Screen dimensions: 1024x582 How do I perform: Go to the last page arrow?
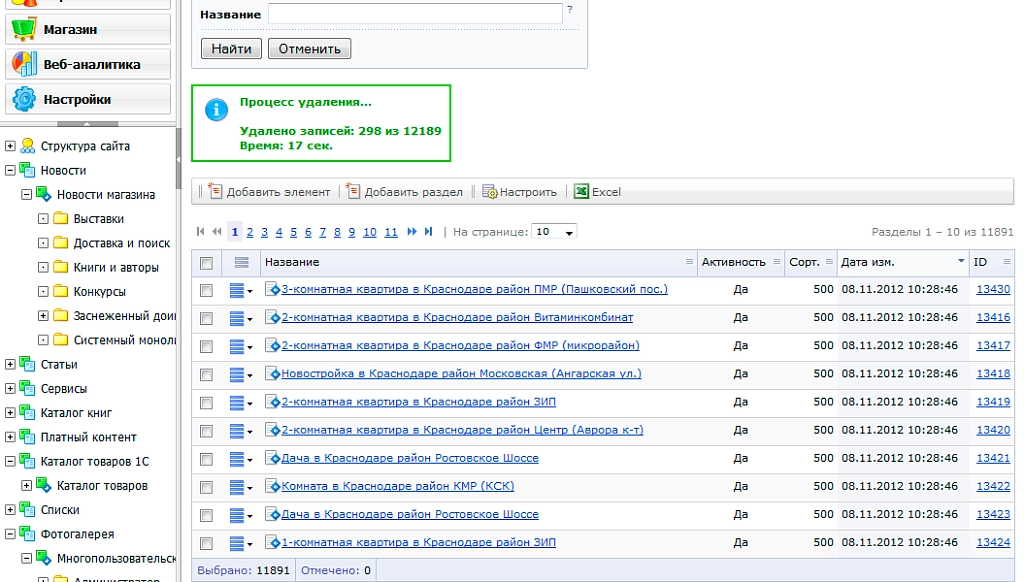[428, 231]
